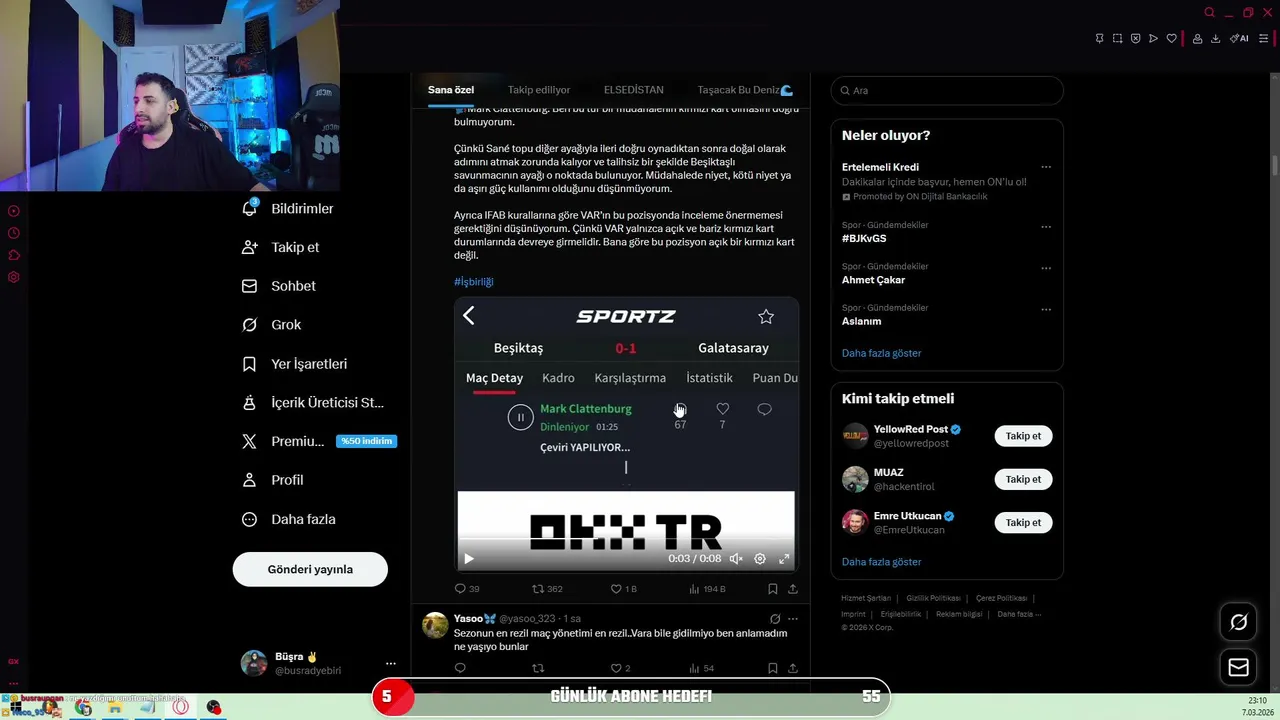Open Bildirimler notifications bell
The height and width of the screenshot is (720, 1280).
pos(250,208)
